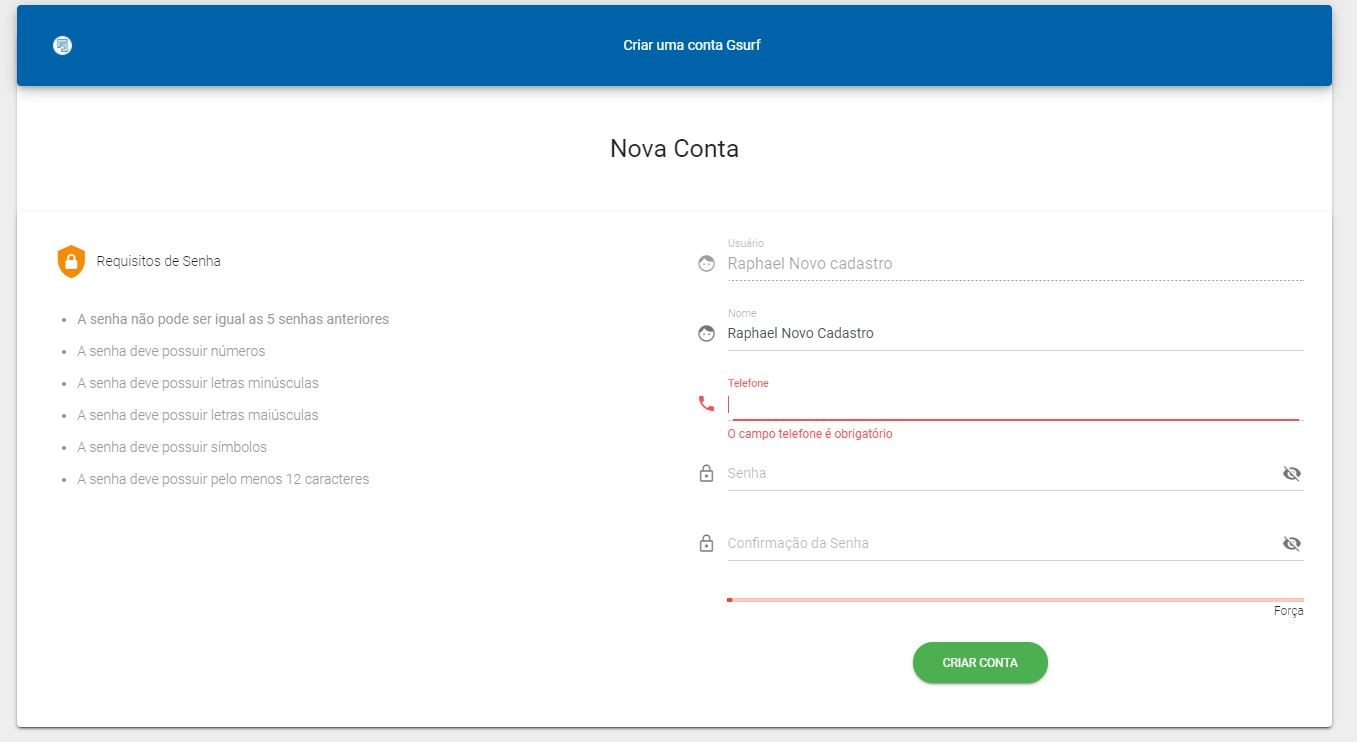Click the "Criar uma conta Gsurf" header title

692,45
